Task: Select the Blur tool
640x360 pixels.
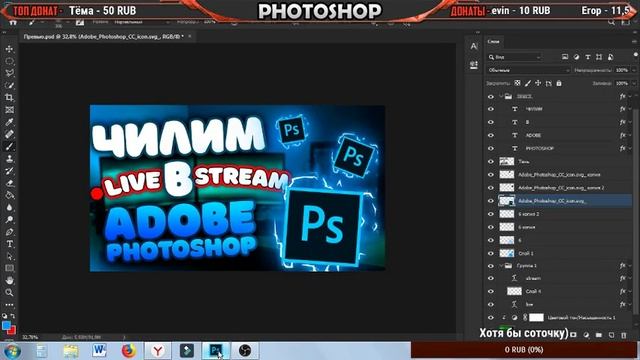Action: (9, 207)
